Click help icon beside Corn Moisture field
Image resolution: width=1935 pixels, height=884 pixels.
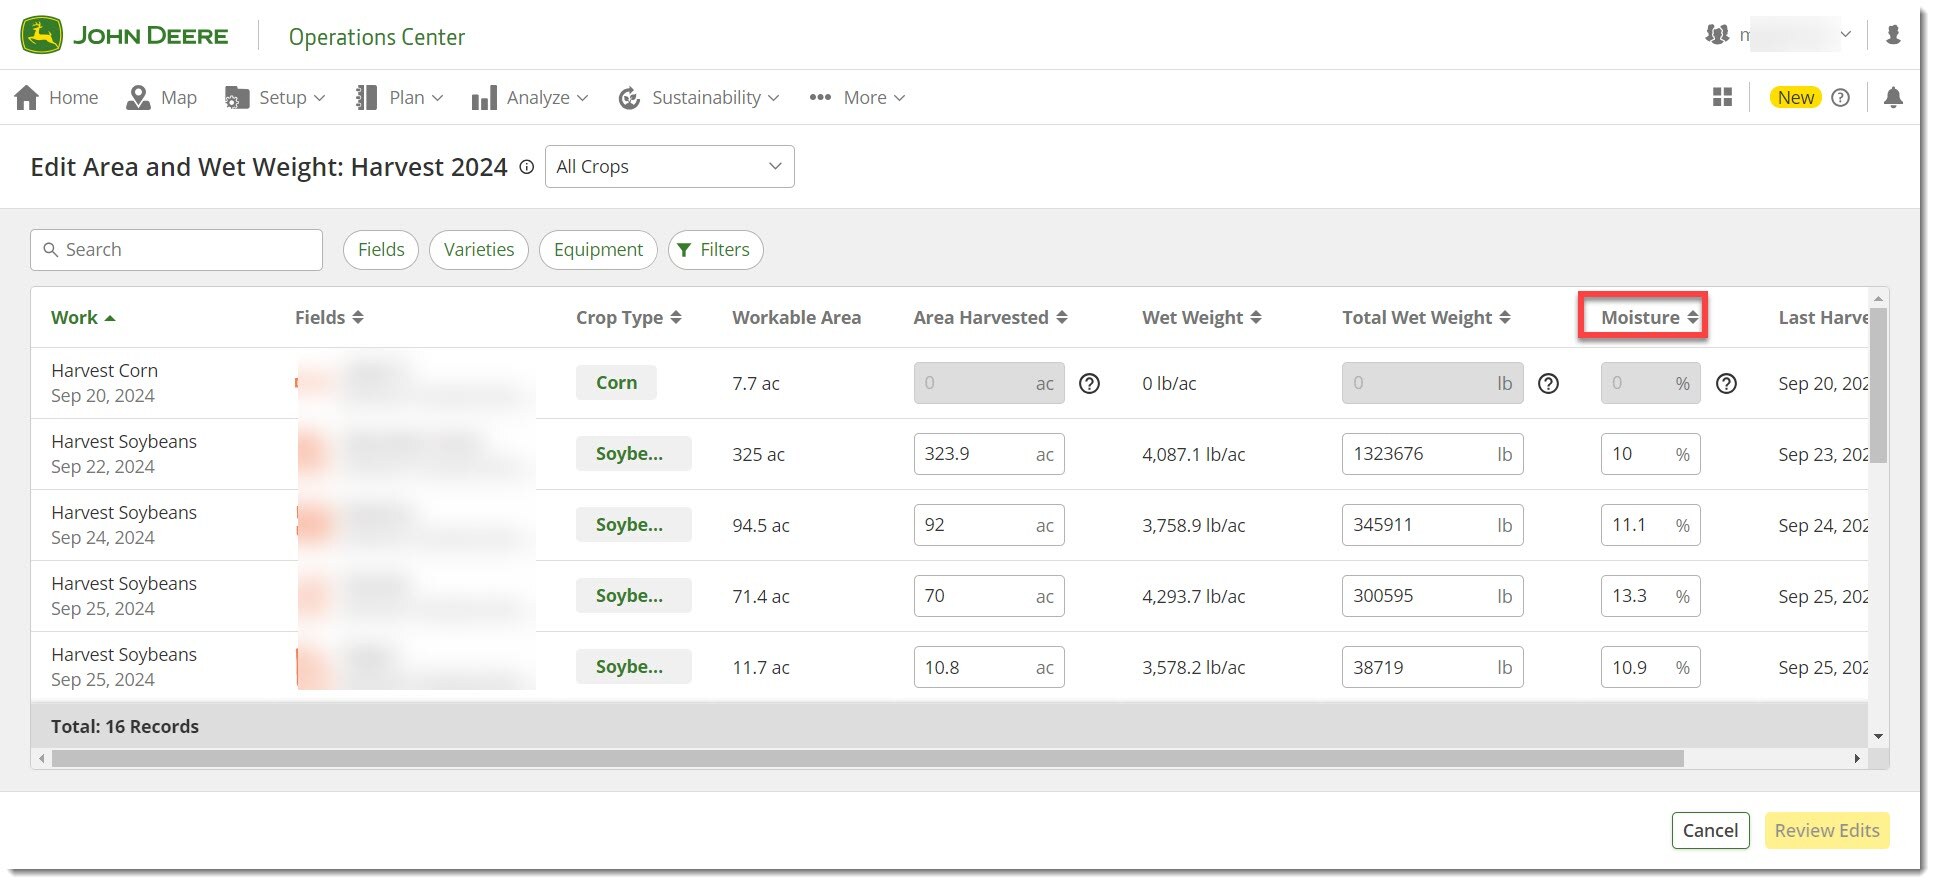(1726, 384)
